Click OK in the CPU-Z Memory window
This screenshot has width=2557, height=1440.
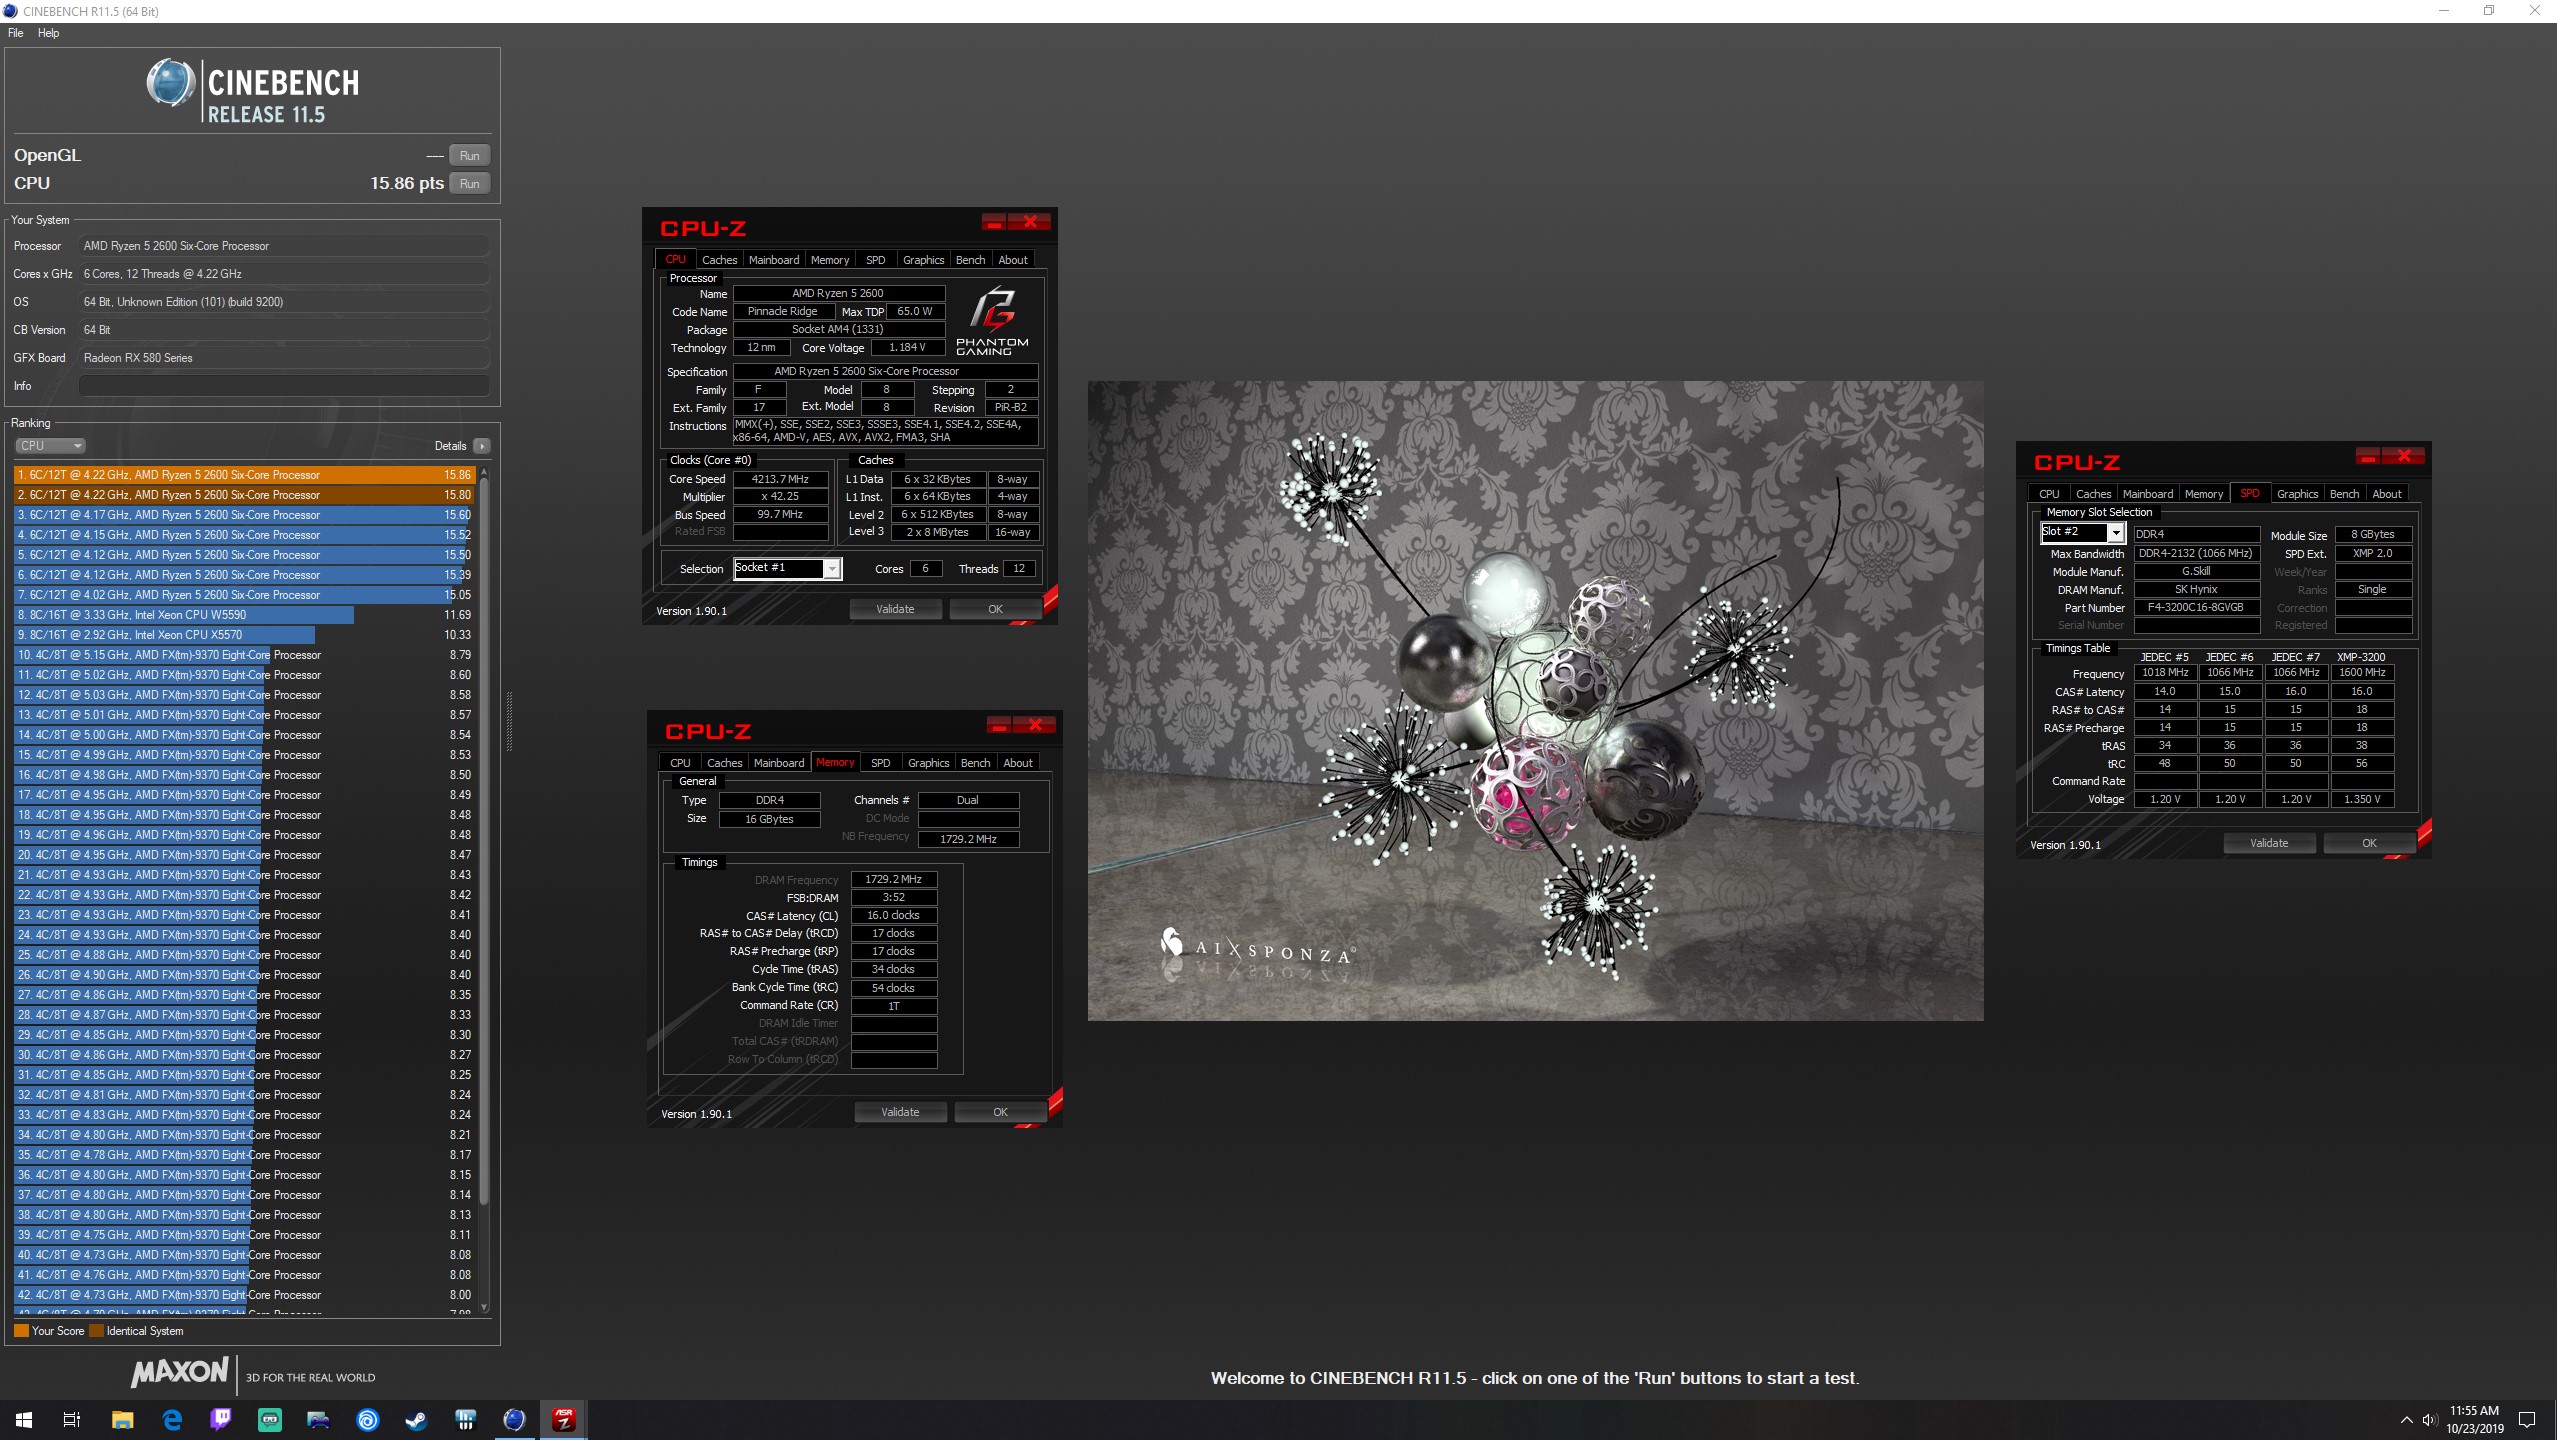point(1000,1112)
